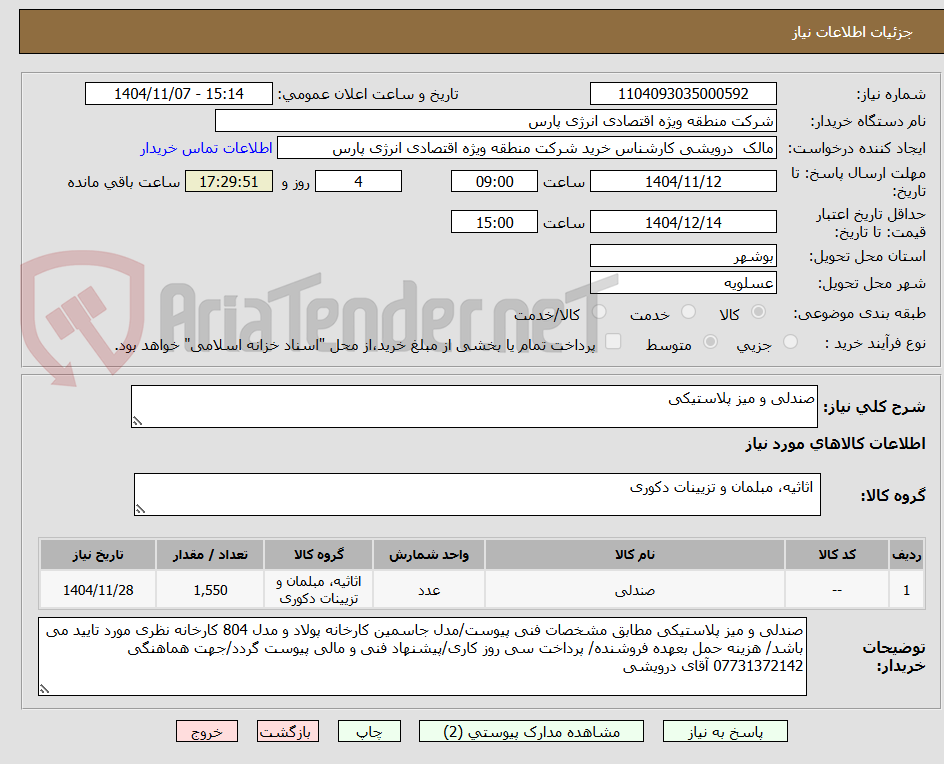The width and height of the screenshot is (944, 764).
Task: Click the remaining days field 4
Action: [x=358, y=181]
